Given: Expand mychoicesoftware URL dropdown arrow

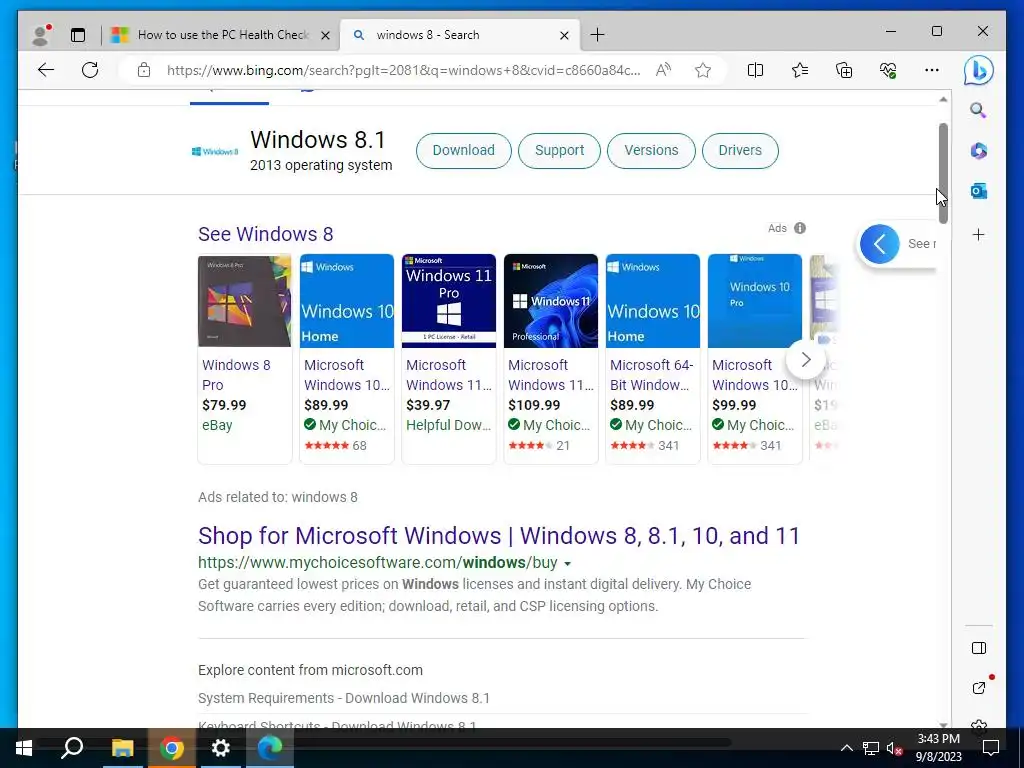Looking at the screenshot, I should click(568, 564).
